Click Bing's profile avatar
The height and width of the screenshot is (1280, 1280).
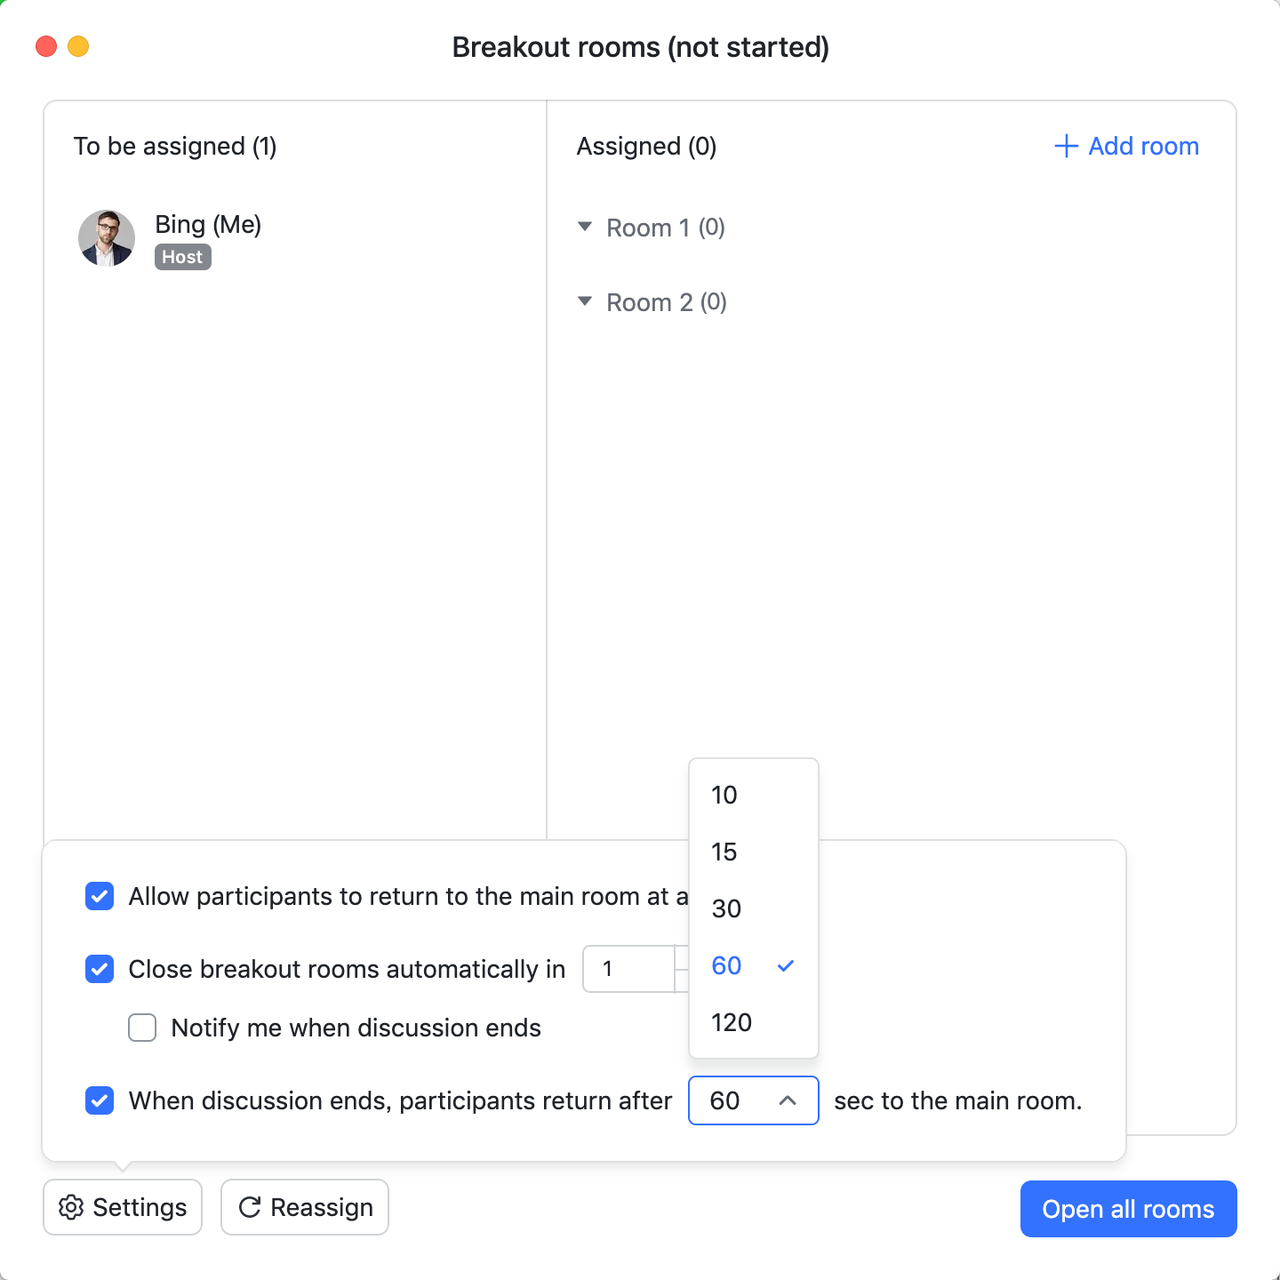pyautogui.click(x=107, y=238)
